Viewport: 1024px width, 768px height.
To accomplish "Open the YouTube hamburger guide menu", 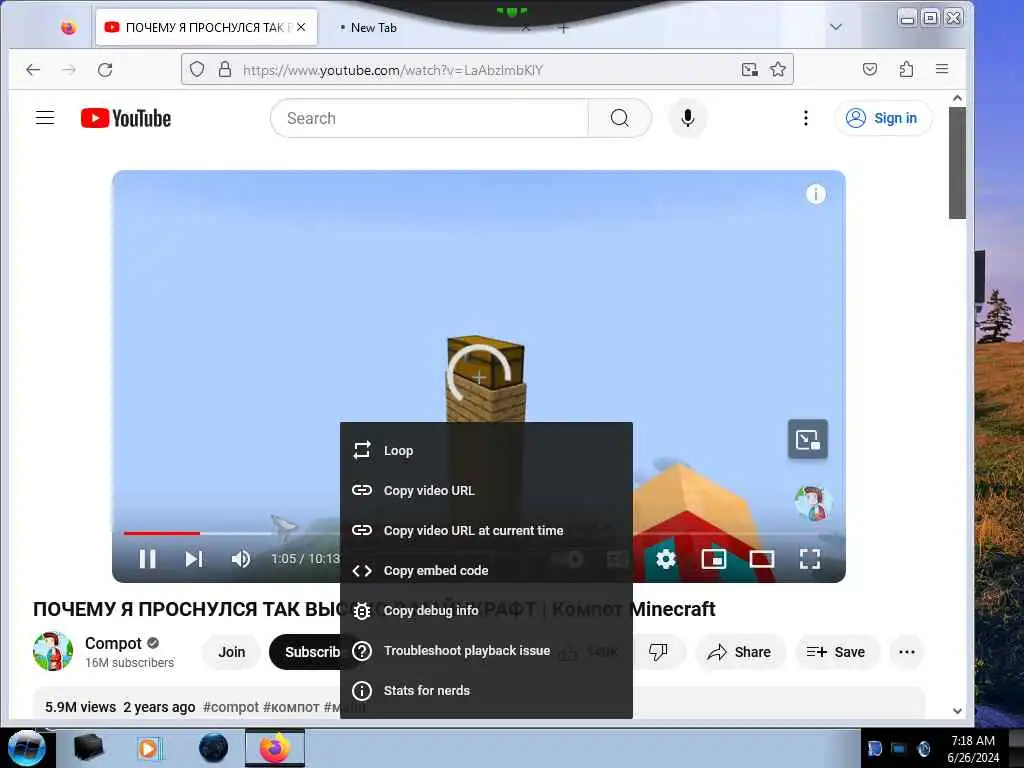I will coord(45,118).
